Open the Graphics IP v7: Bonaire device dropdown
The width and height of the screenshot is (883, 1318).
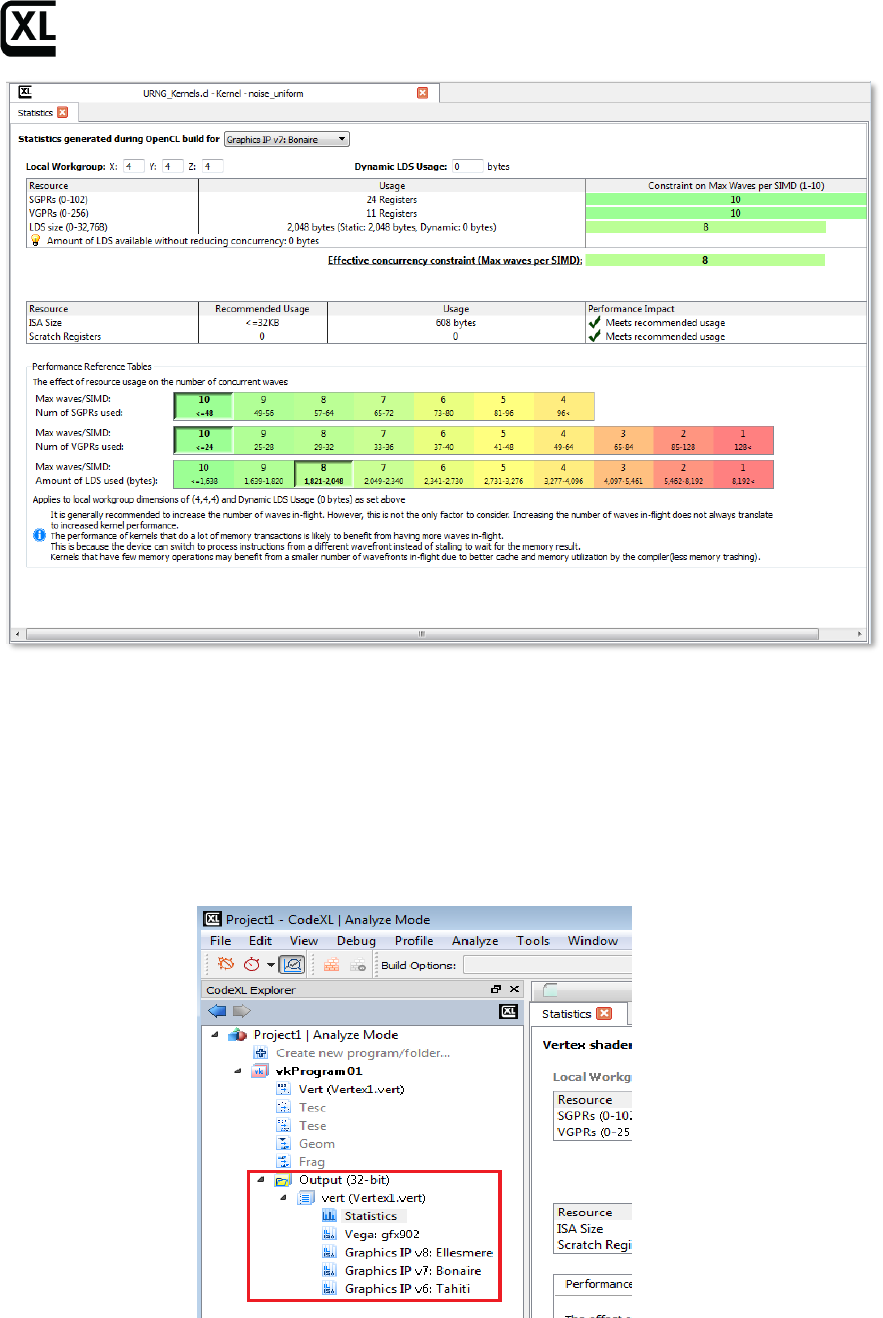[x=287, y=139]
